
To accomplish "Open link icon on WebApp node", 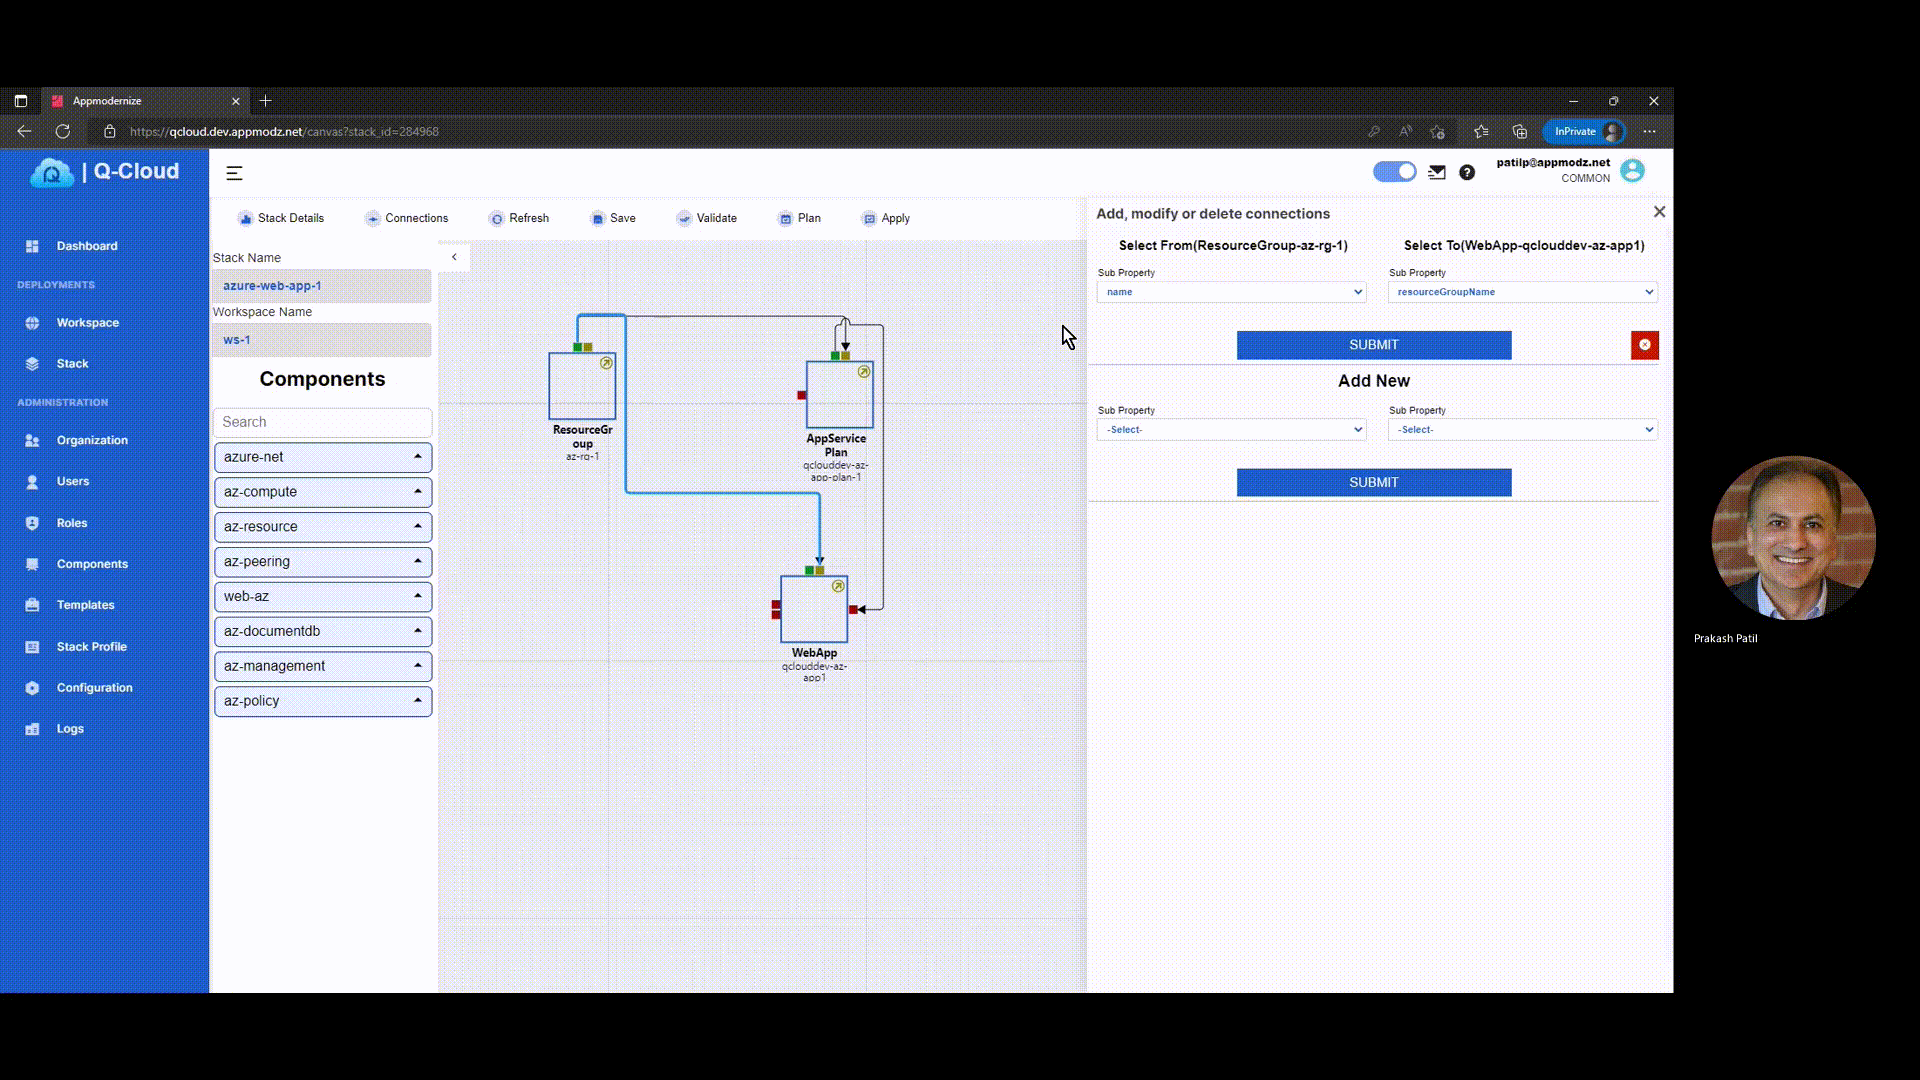I will tap(838, 586).
